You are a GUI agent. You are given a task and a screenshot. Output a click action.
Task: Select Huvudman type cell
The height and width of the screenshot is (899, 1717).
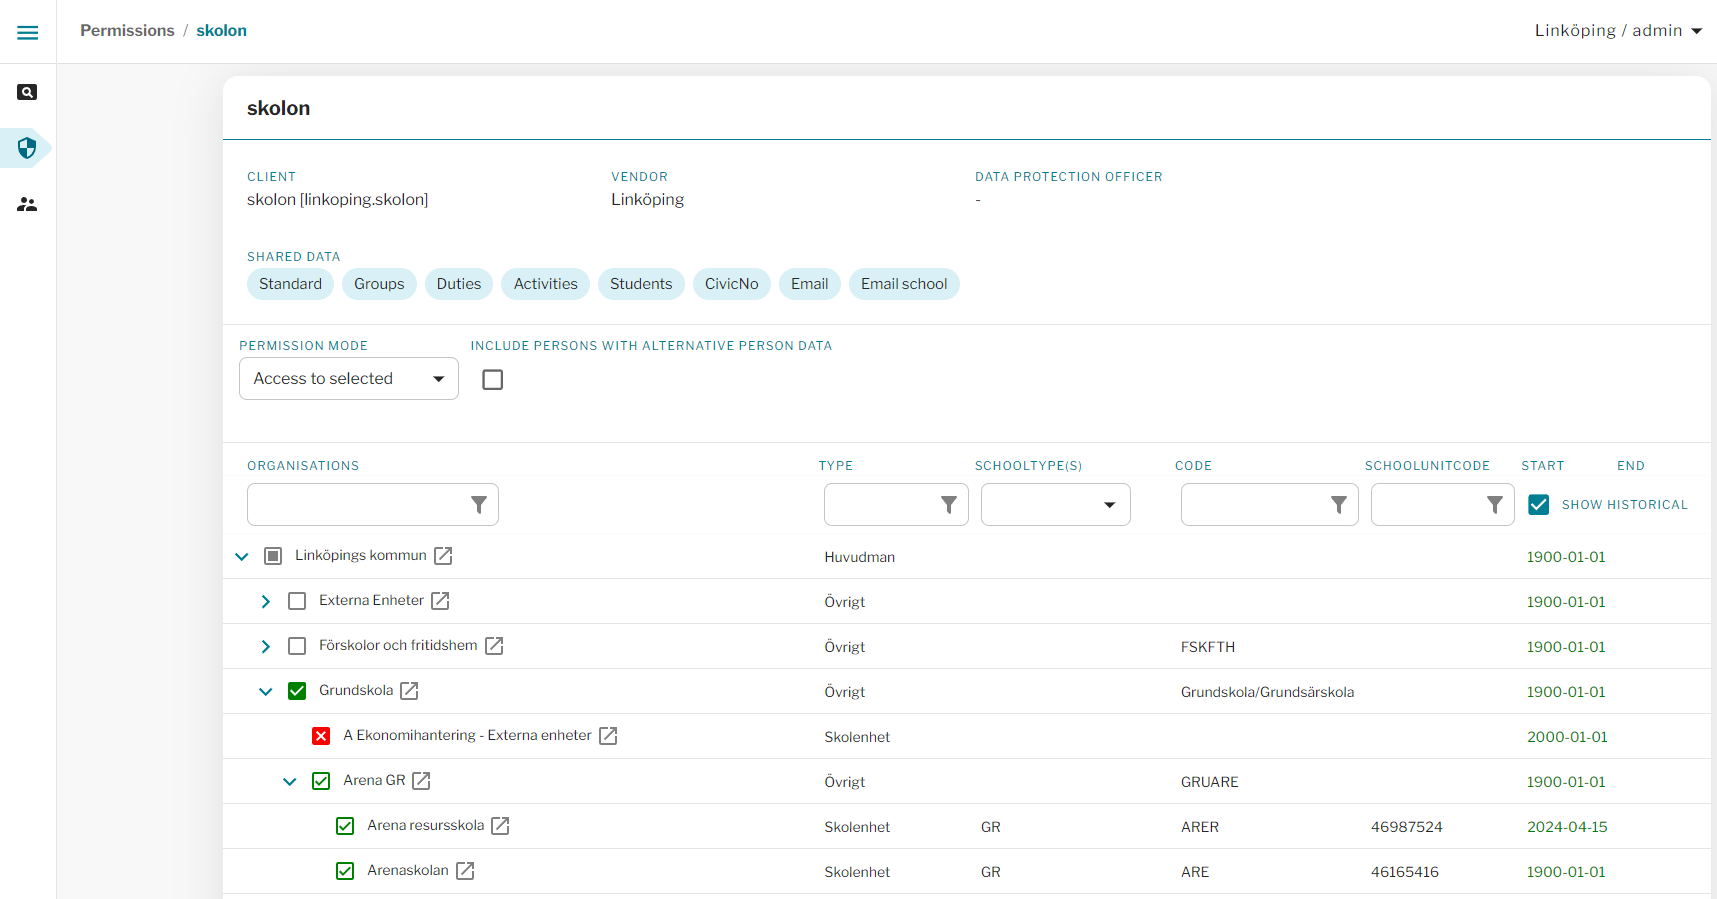coord(860,557)
